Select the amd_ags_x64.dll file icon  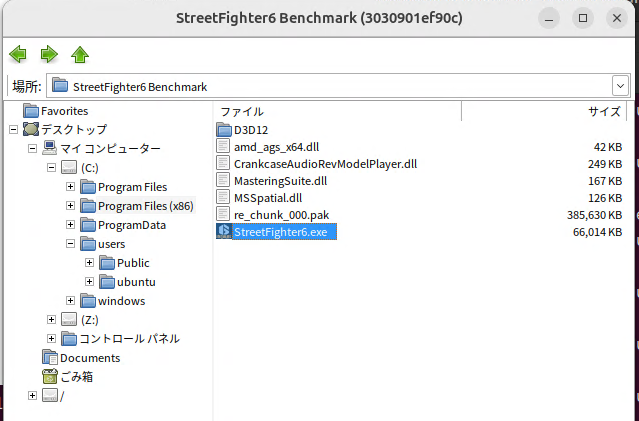pos(224,147)
